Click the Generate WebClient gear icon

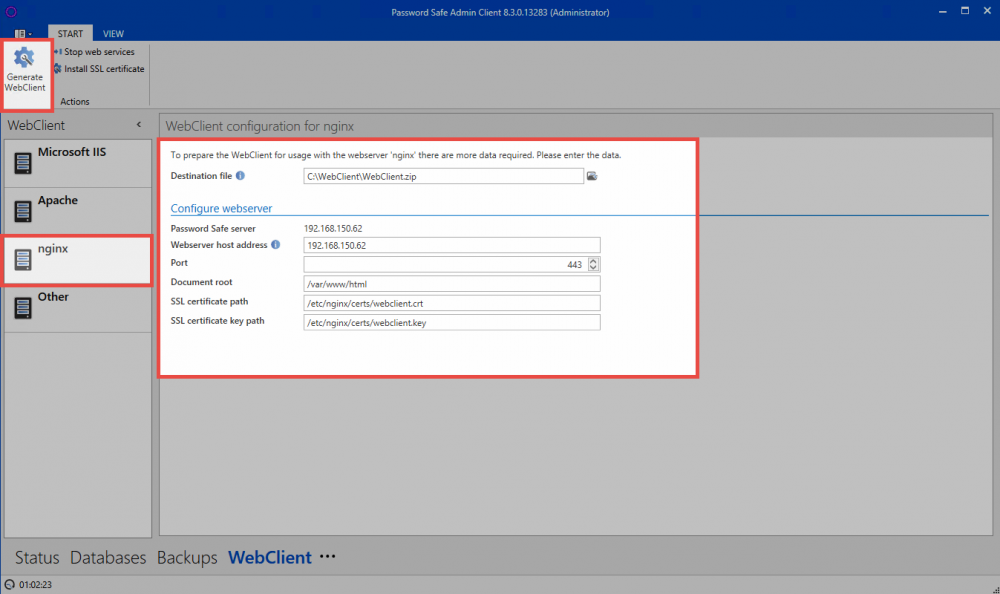24,58
